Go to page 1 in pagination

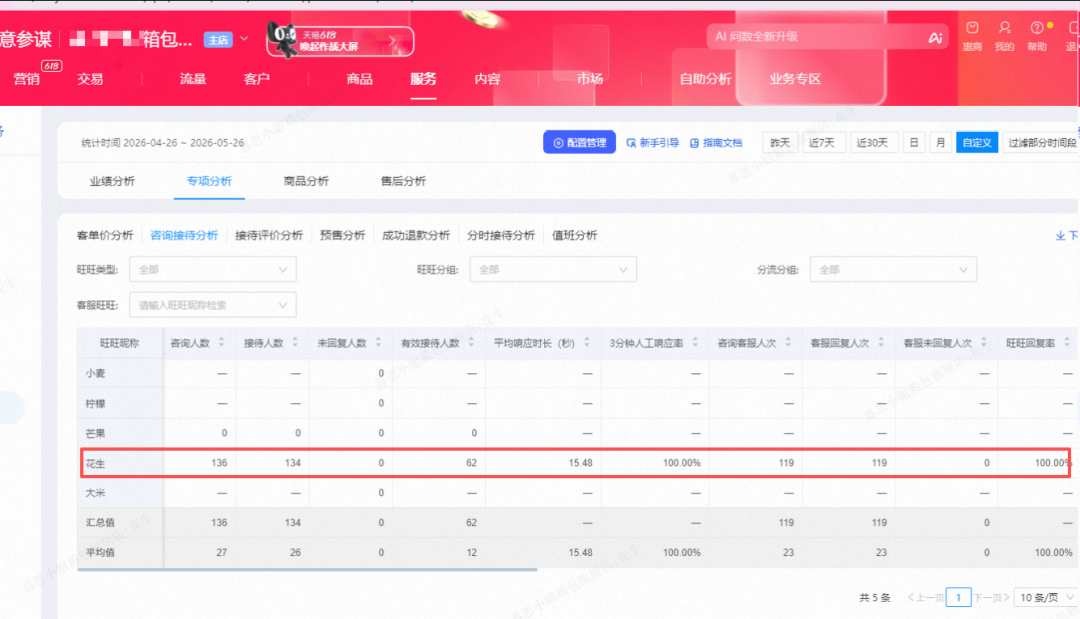click(958, 598)
